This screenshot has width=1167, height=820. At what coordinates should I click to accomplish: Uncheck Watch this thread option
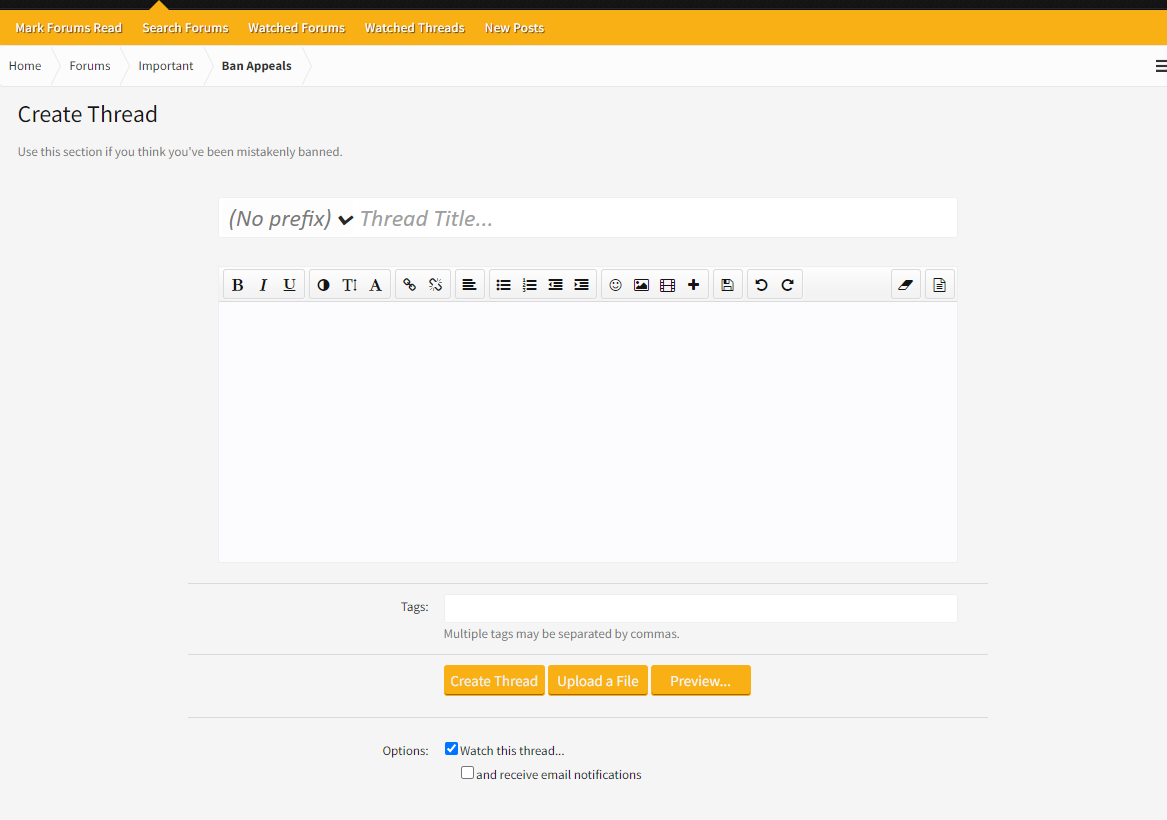(451, 749)
